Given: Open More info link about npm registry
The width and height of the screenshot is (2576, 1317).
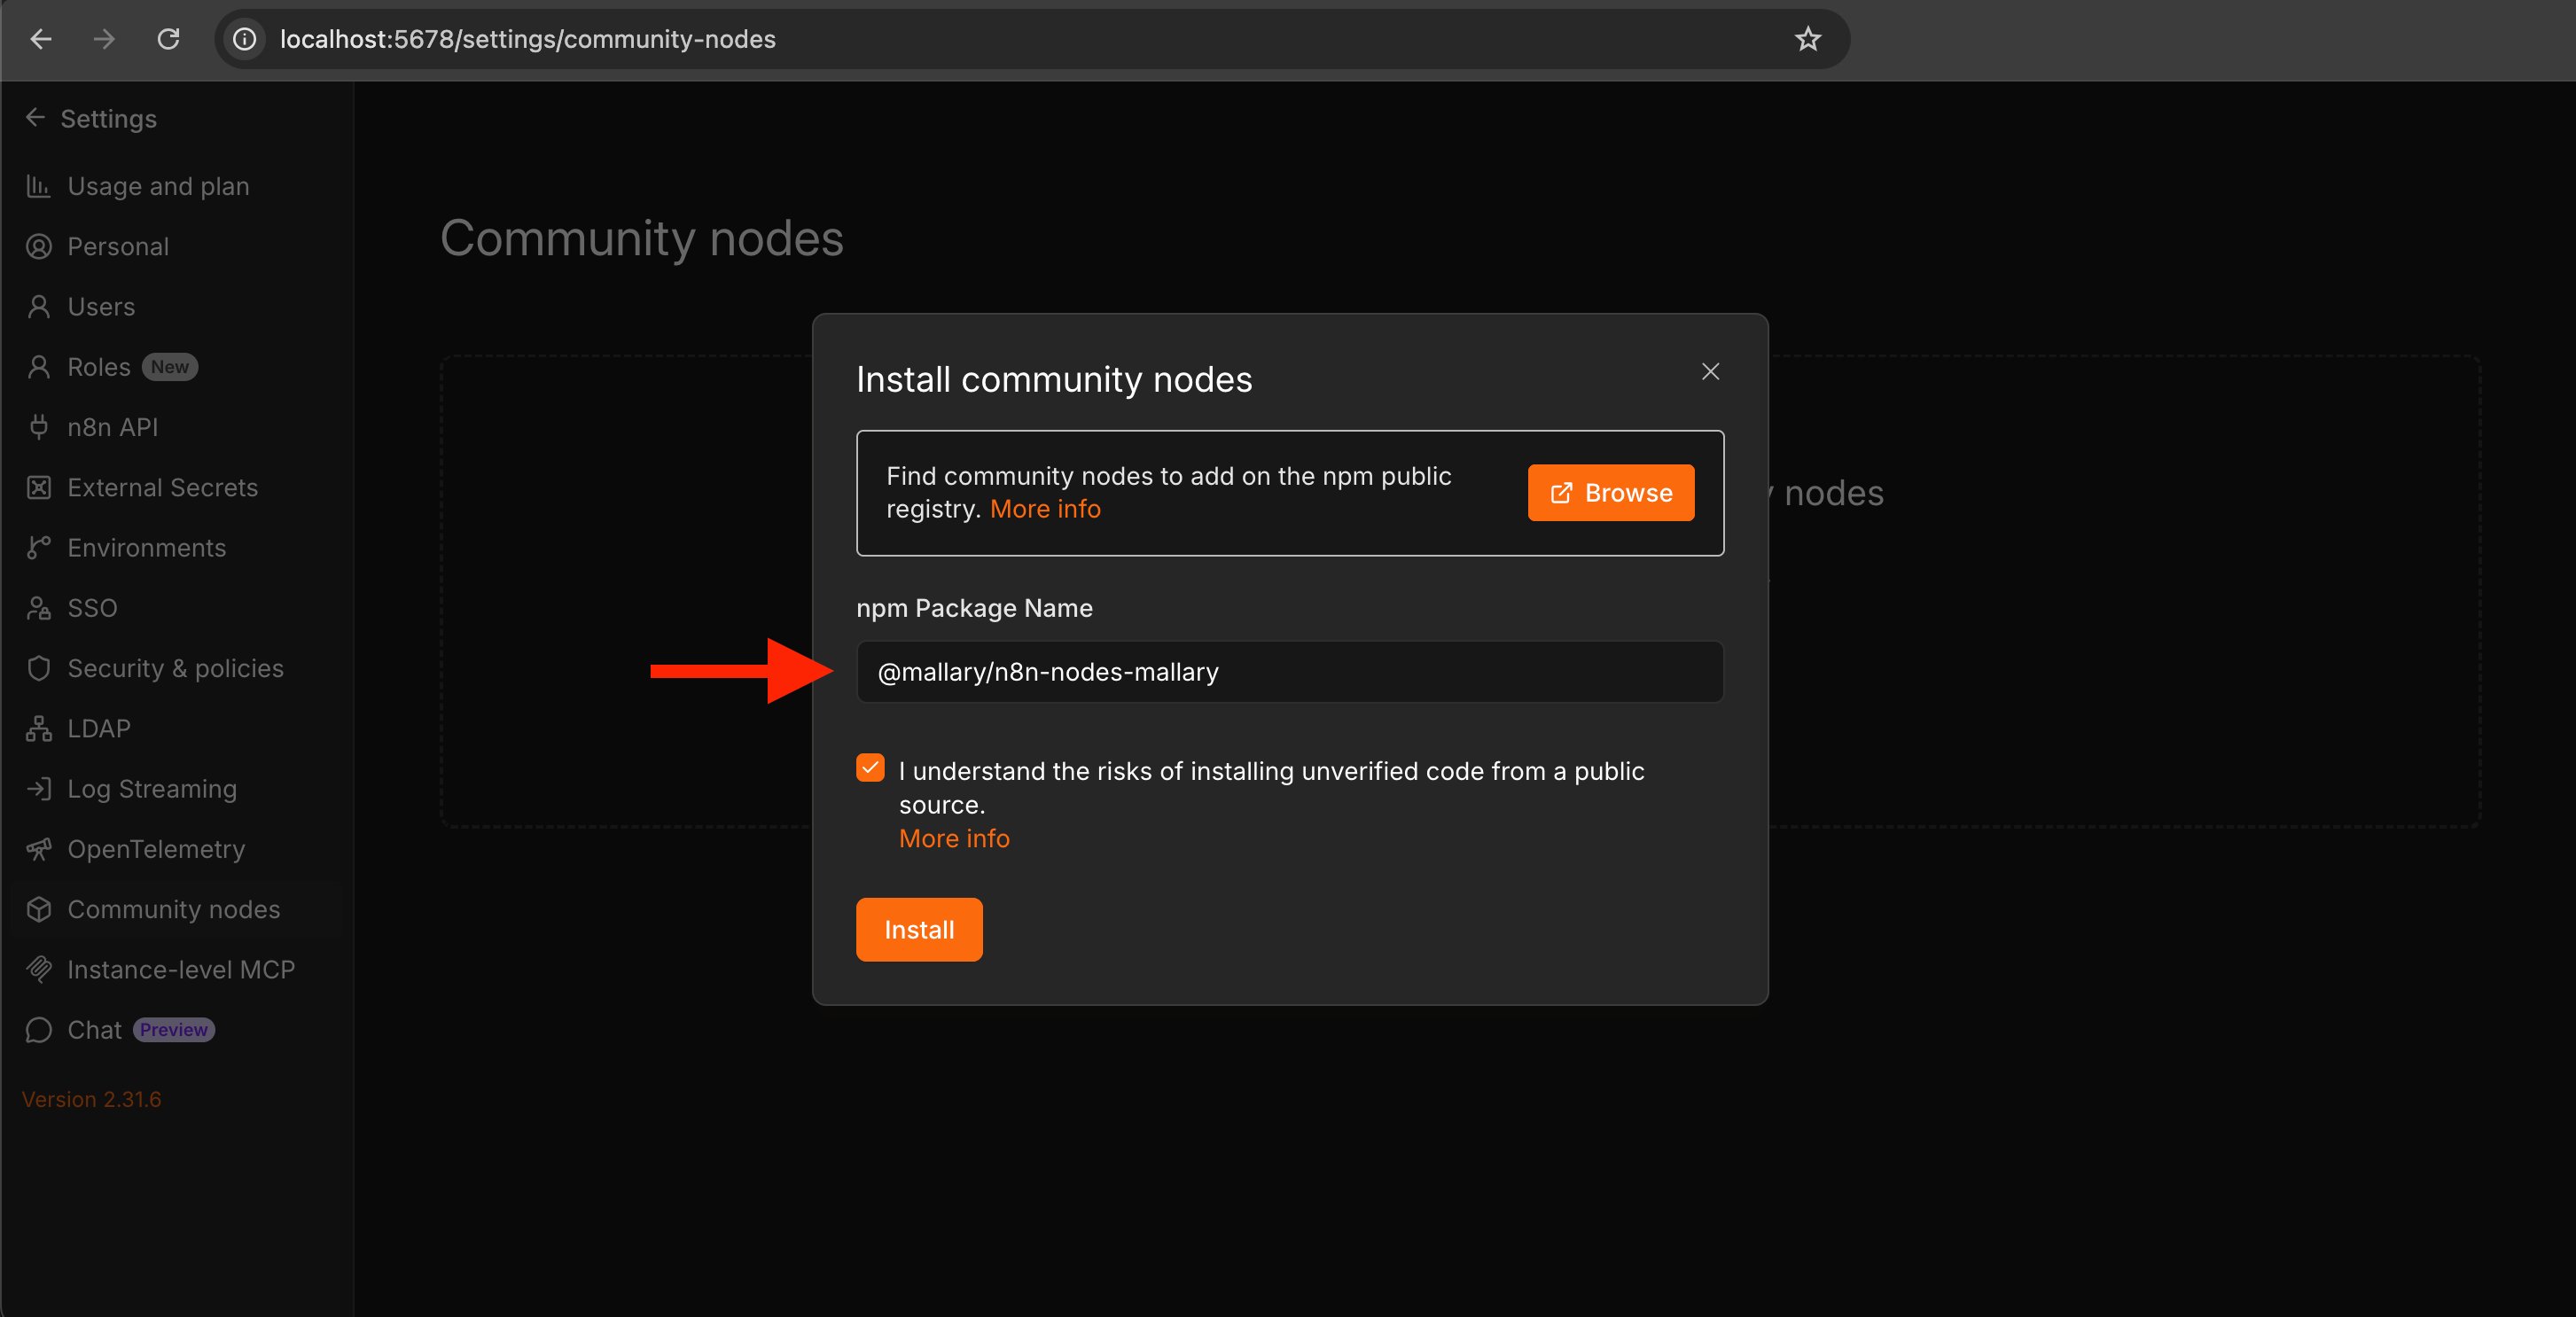Looking at the screenshot, I should (1045, 509).
